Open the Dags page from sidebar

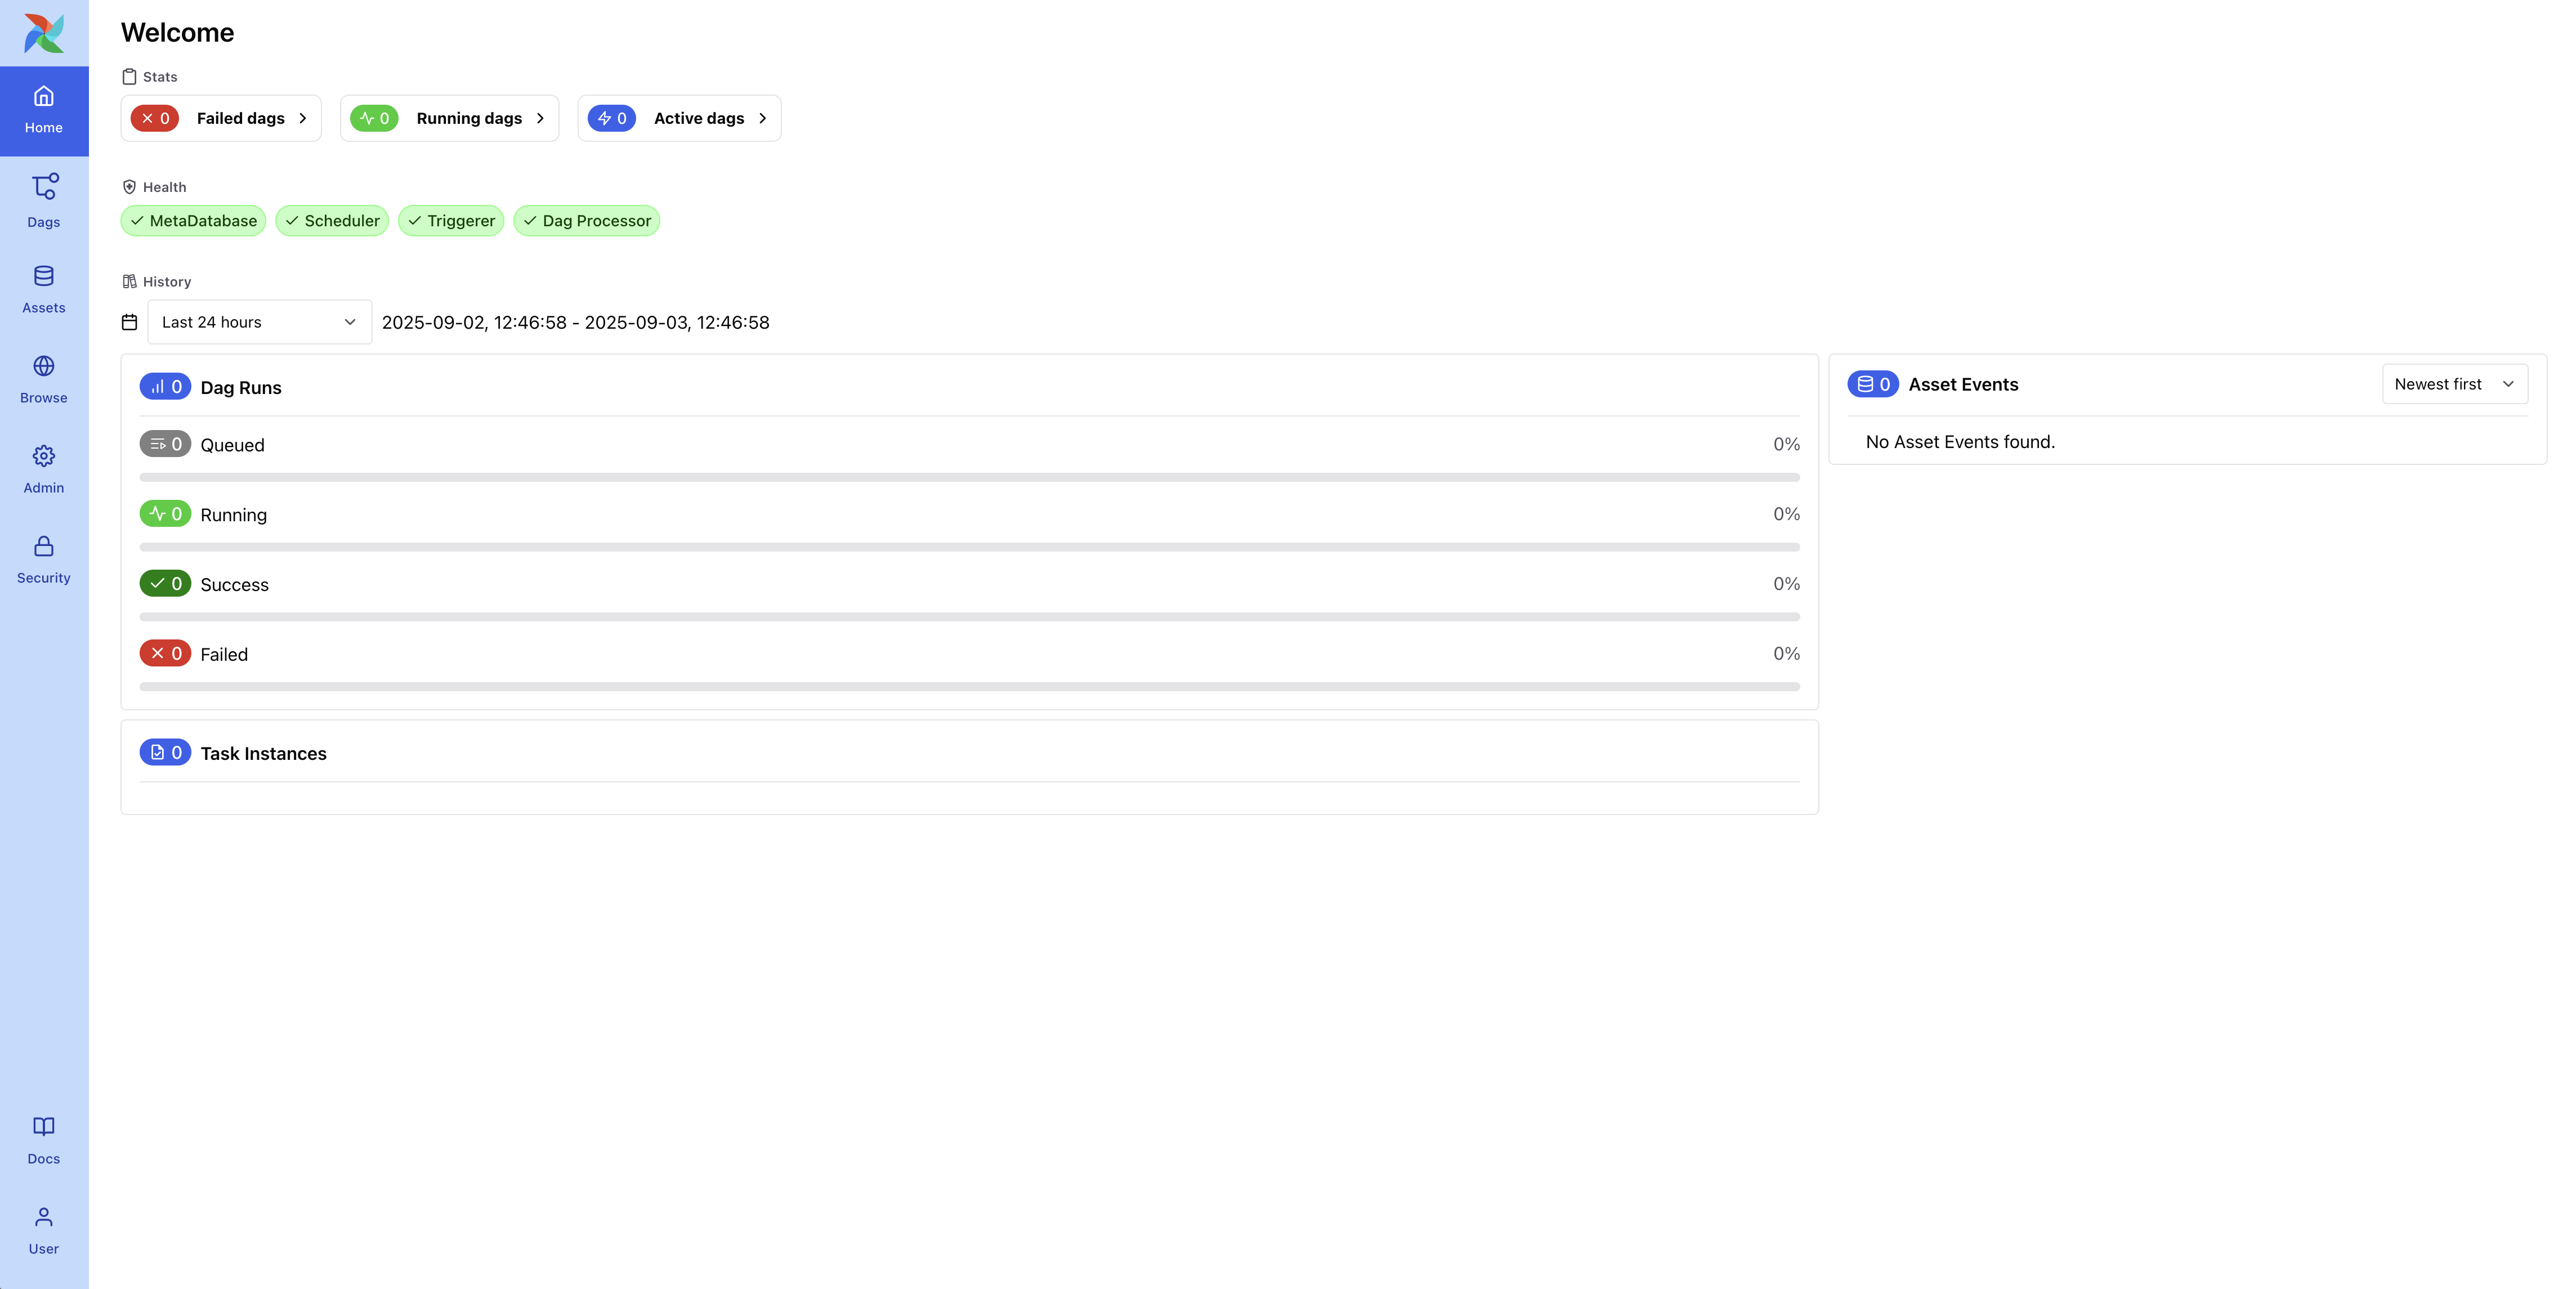[x=44, y=200]
